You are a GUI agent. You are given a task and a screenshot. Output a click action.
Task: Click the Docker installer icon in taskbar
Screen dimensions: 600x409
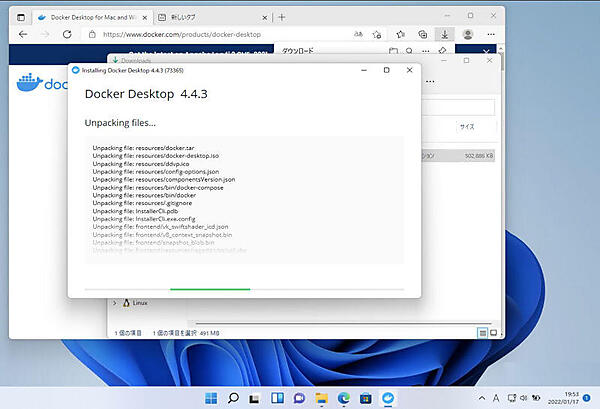[x=389, y=397]
